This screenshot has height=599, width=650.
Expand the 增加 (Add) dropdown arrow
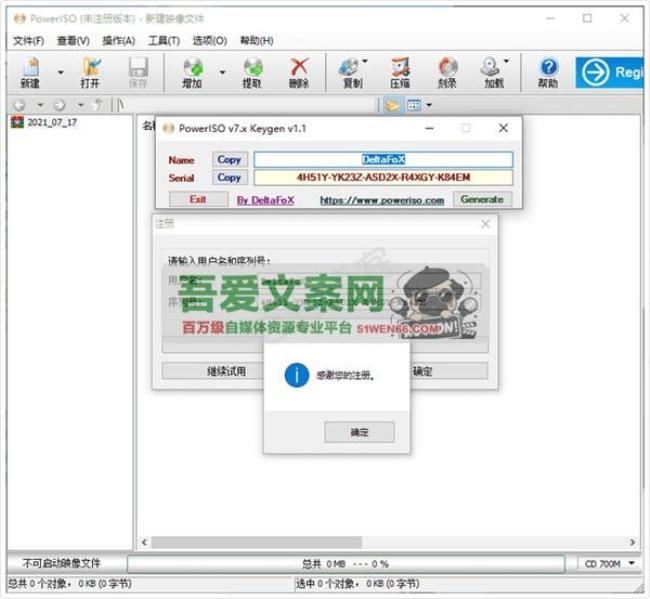coord(222,73)
